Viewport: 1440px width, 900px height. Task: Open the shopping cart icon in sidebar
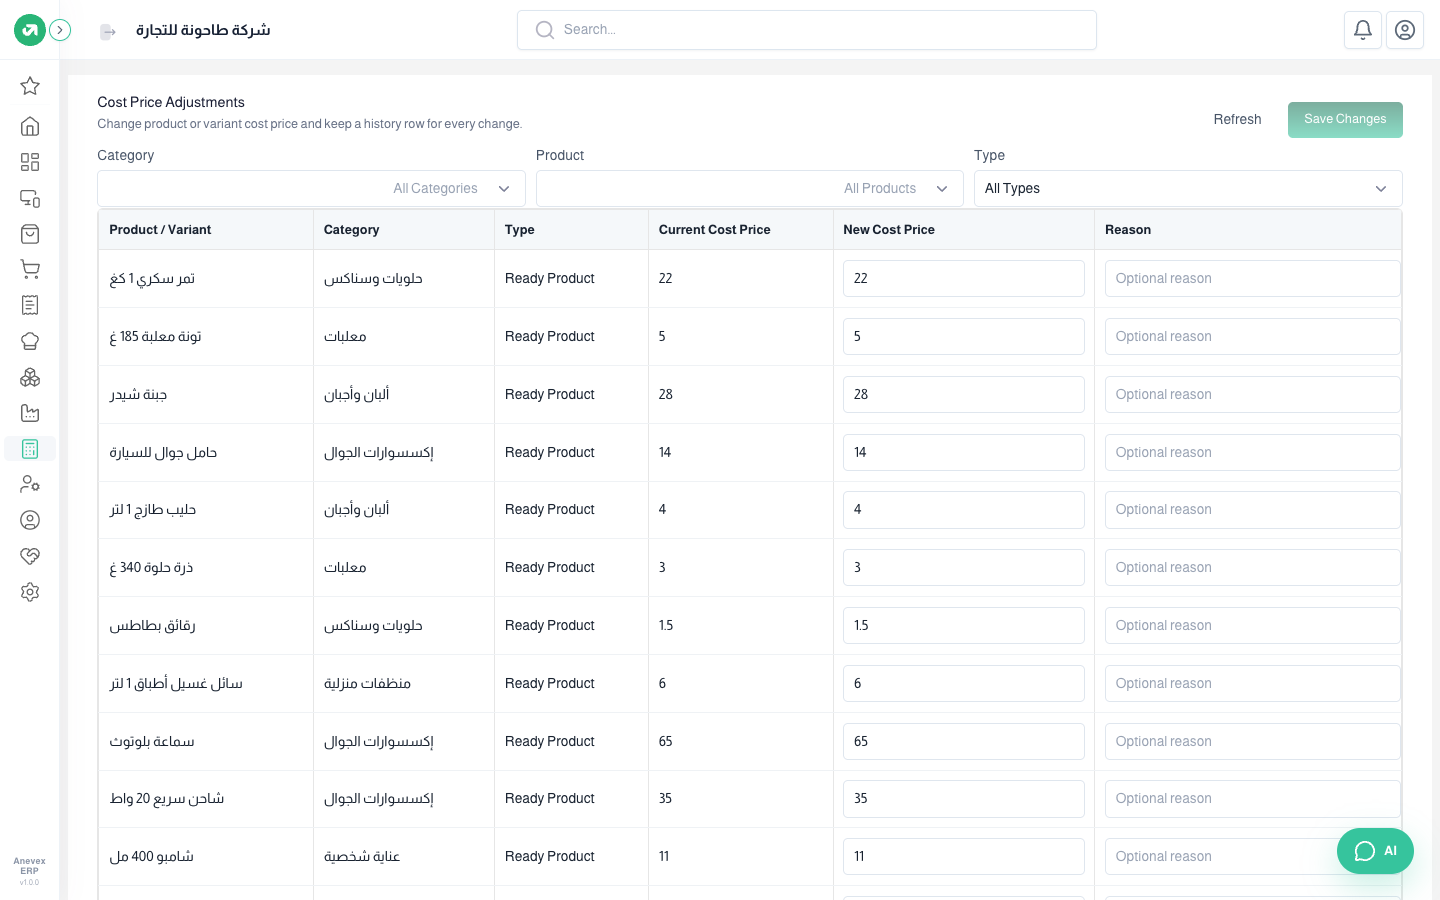tap(30, 269)
